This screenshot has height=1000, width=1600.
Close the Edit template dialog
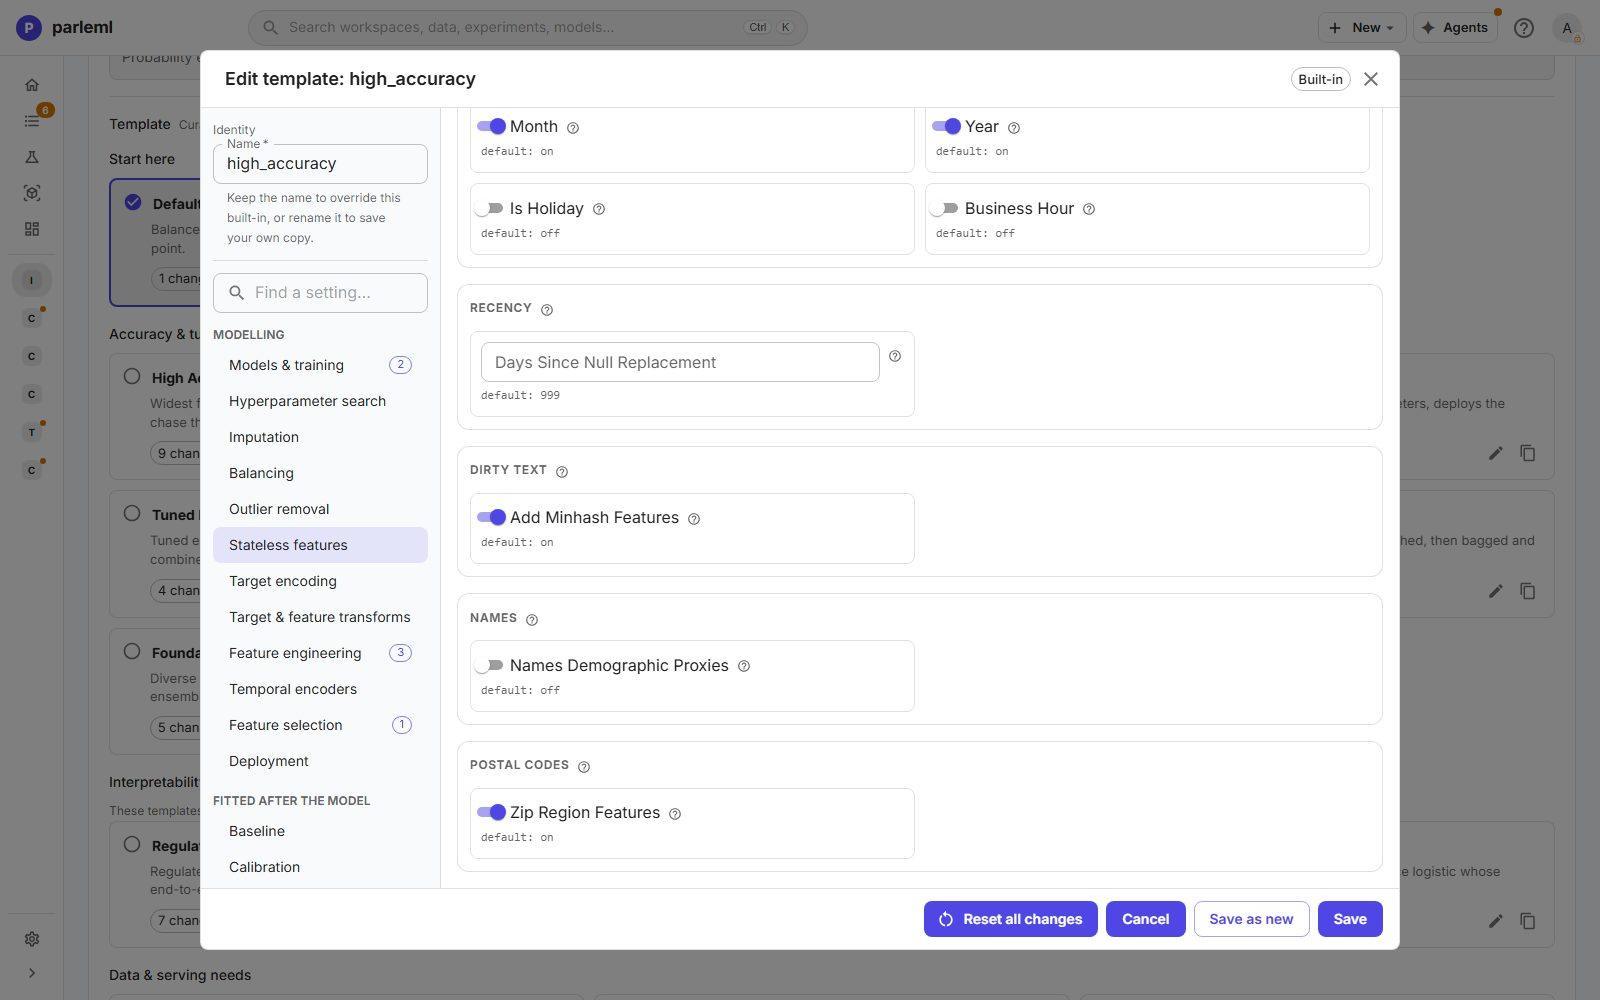click(x=1371, y=79)
